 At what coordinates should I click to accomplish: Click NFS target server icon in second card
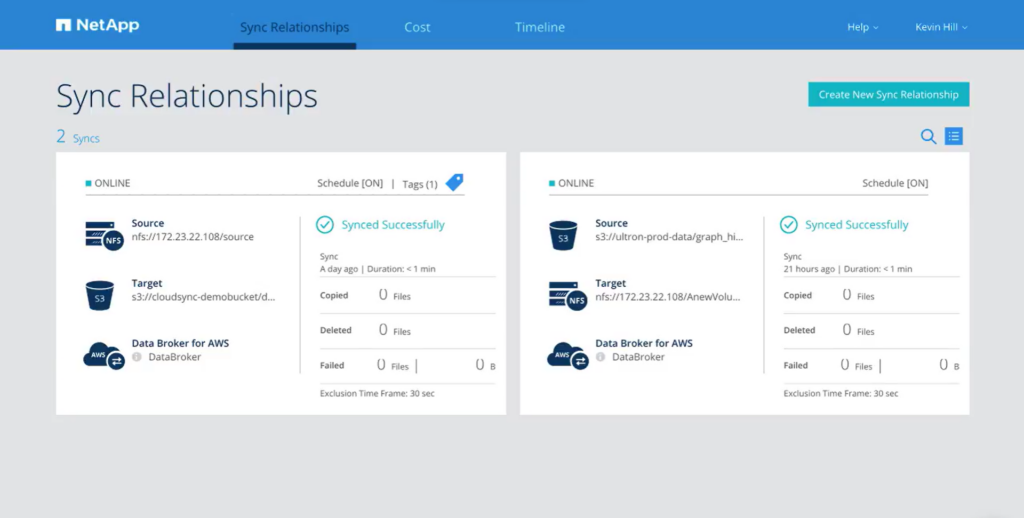click(568, 296)
